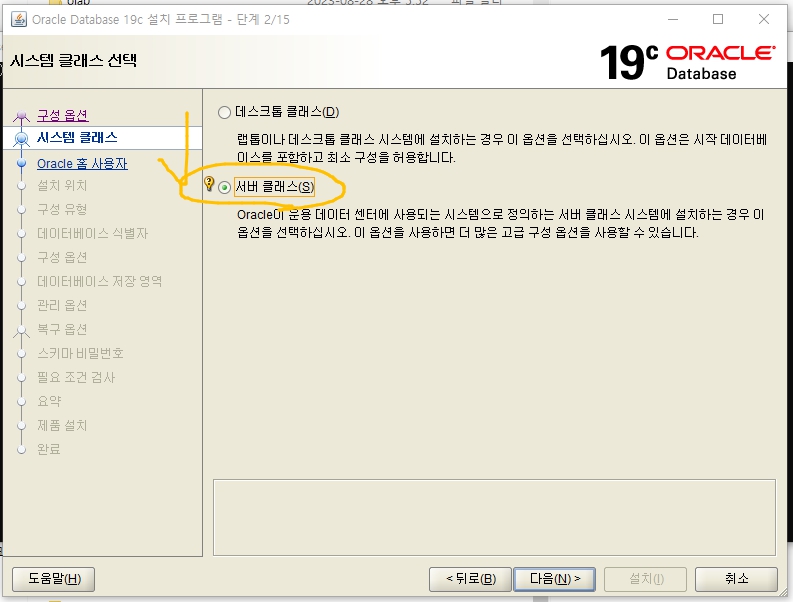Maximize the installer window
This screenshot has height=602, width=793.
point(718,19)
